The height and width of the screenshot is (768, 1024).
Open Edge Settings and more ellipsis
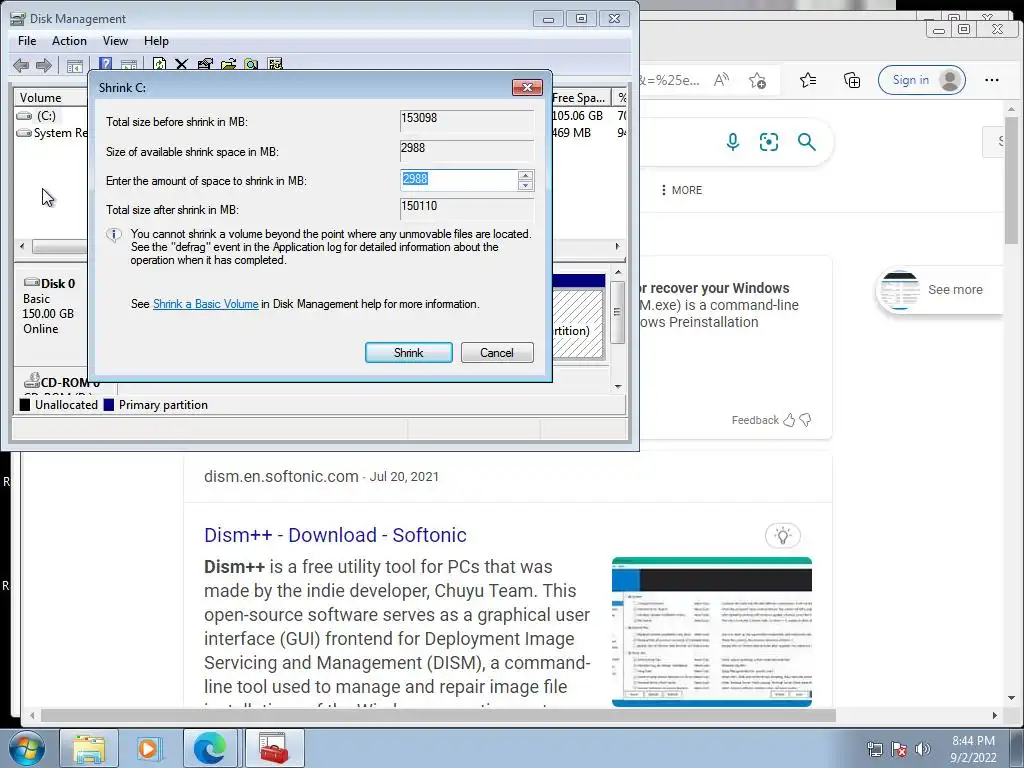[991, 80]
